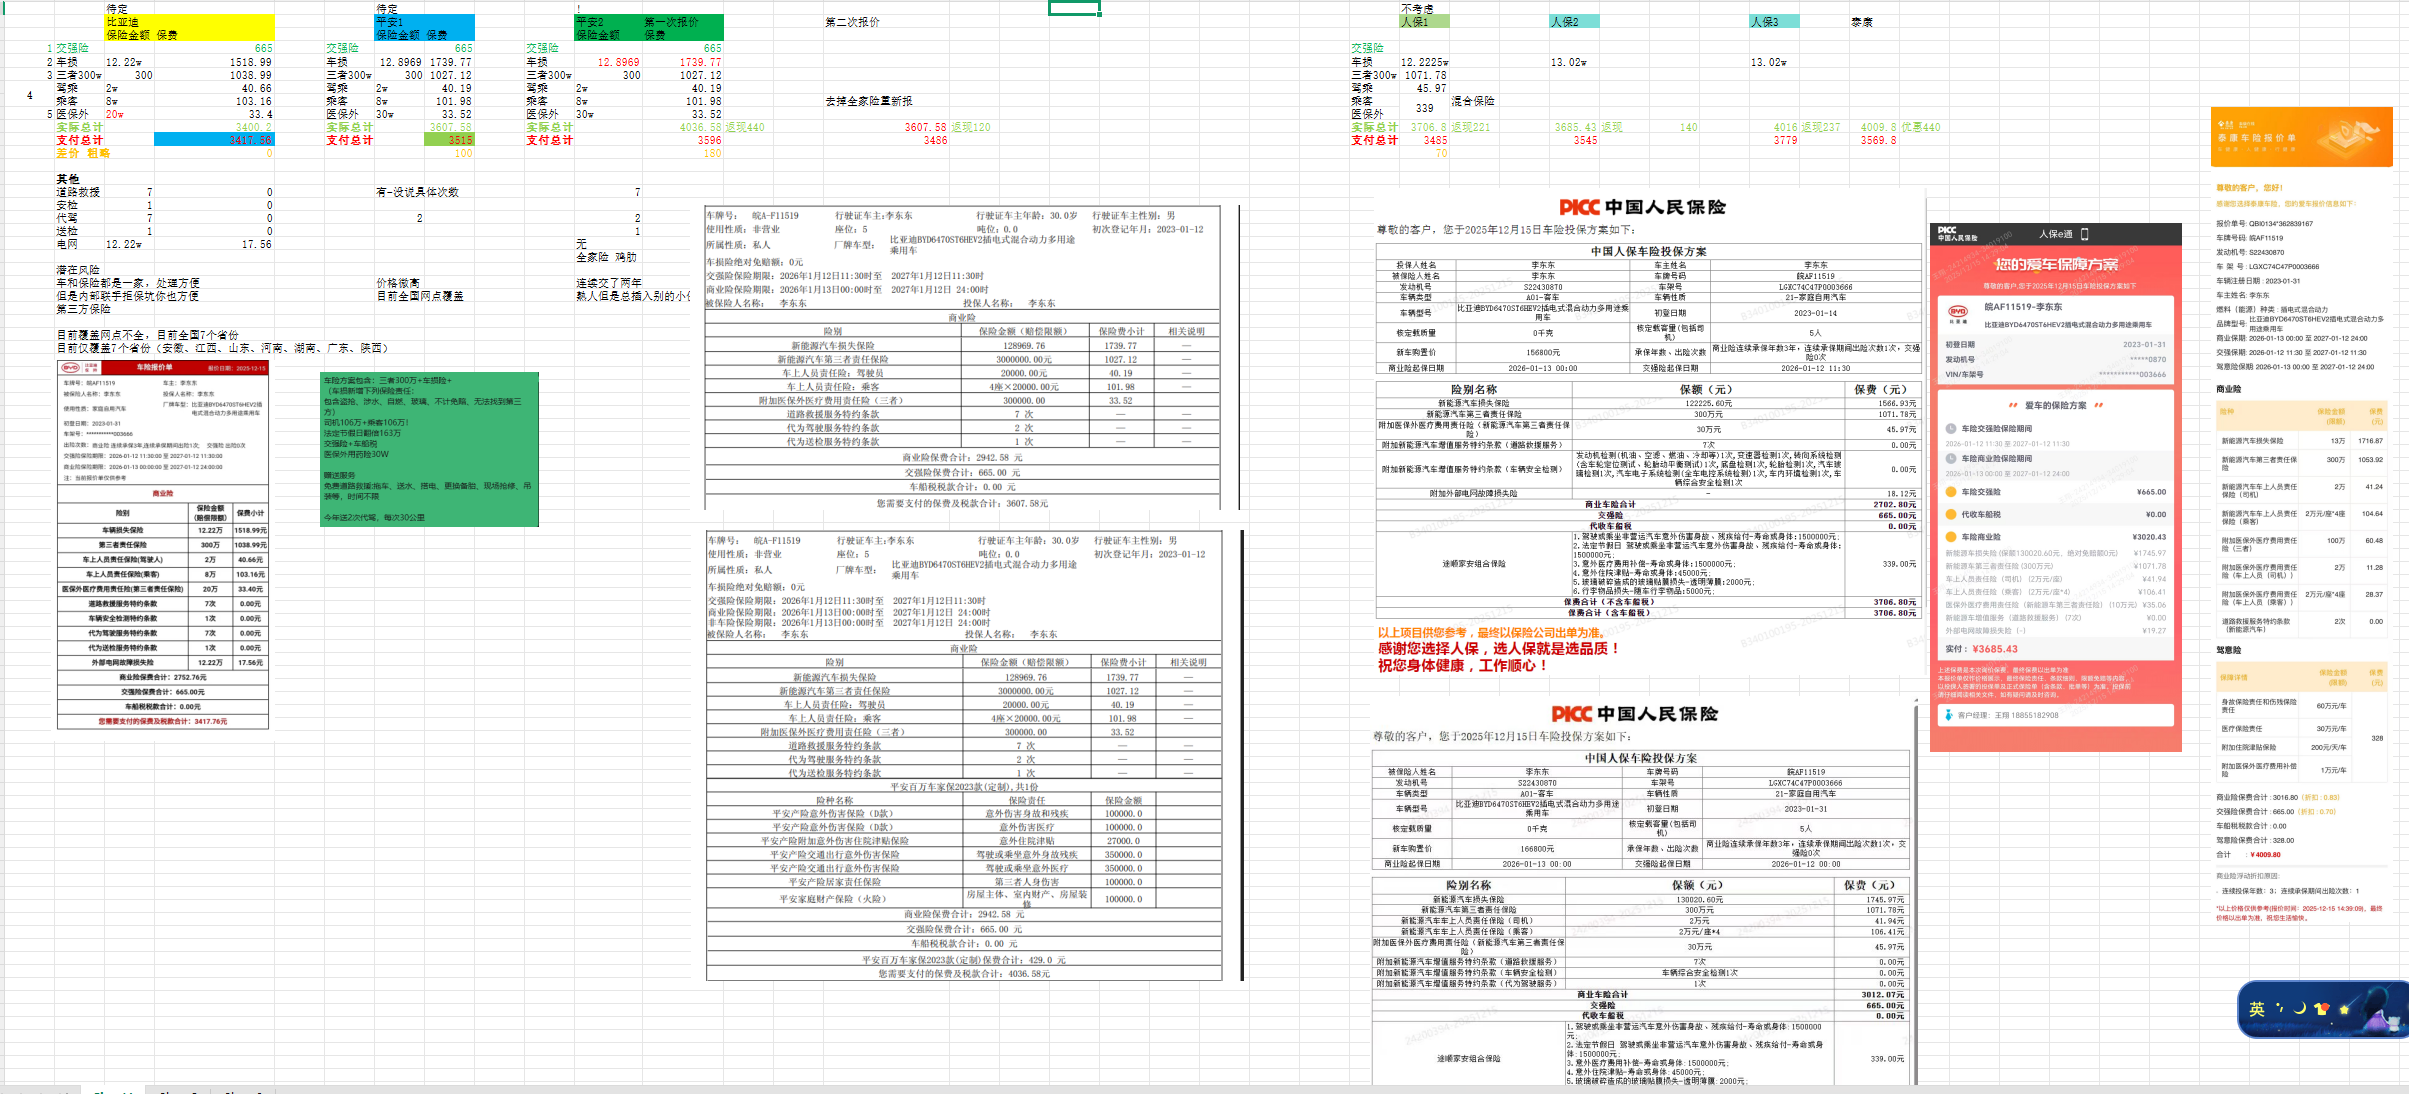Click the customer manager icon beside 客户经理
2409x1094 pixels.
[x=1947, y=715]
